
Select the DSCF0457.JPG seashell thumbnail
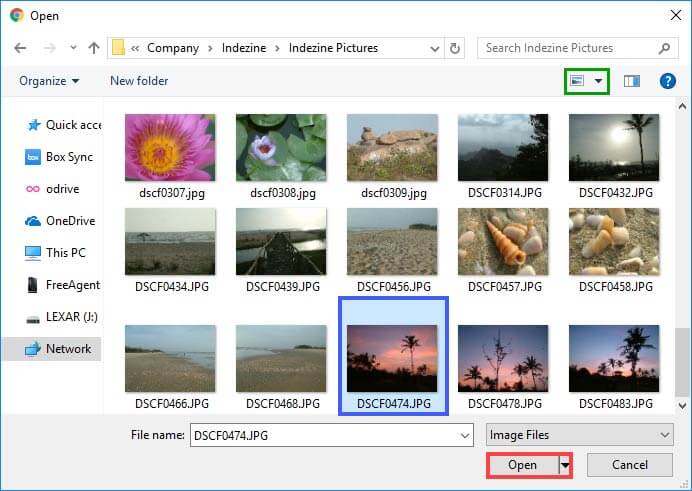(x=503, y=241)
